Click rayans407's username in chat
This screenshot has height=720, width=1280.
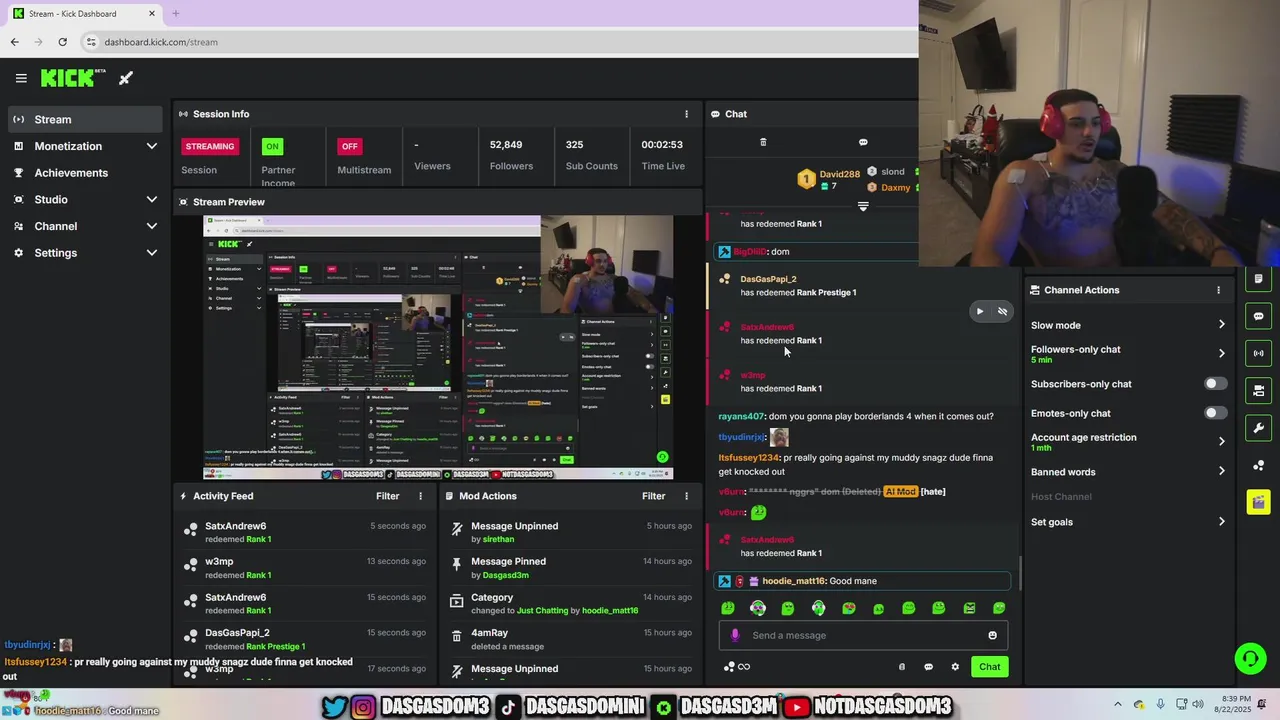741,416
